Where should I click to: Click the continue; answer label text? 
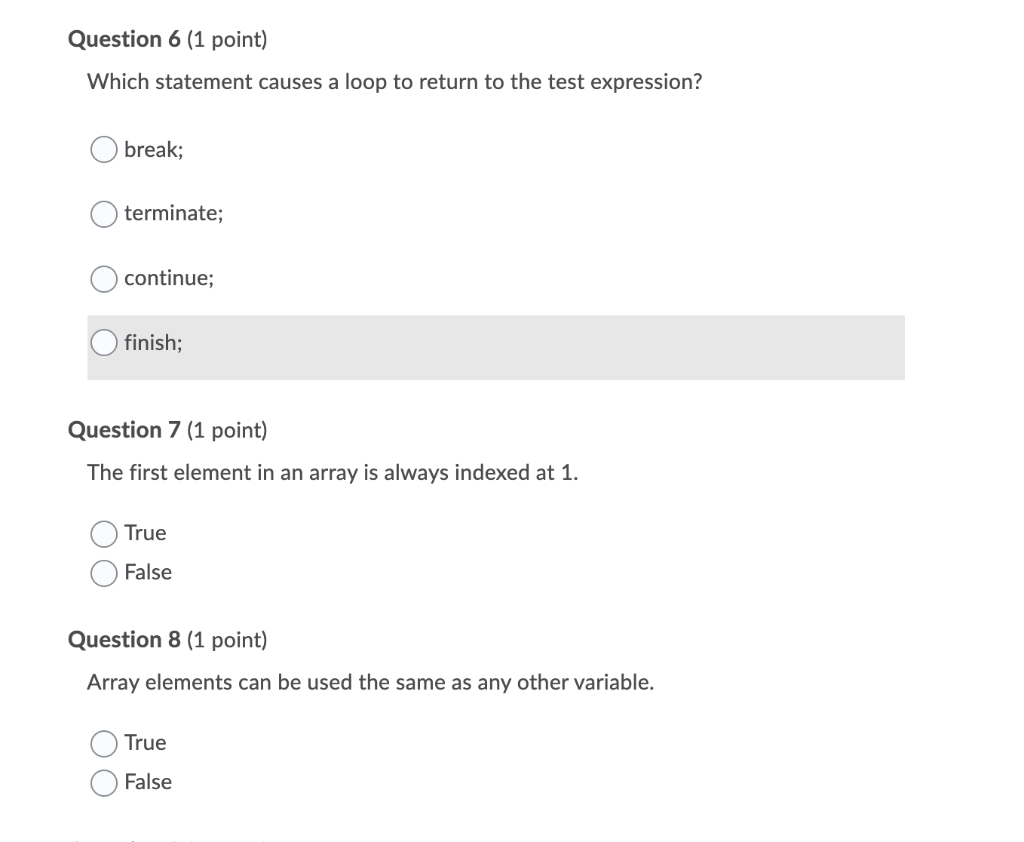click(x=168, y=278)
